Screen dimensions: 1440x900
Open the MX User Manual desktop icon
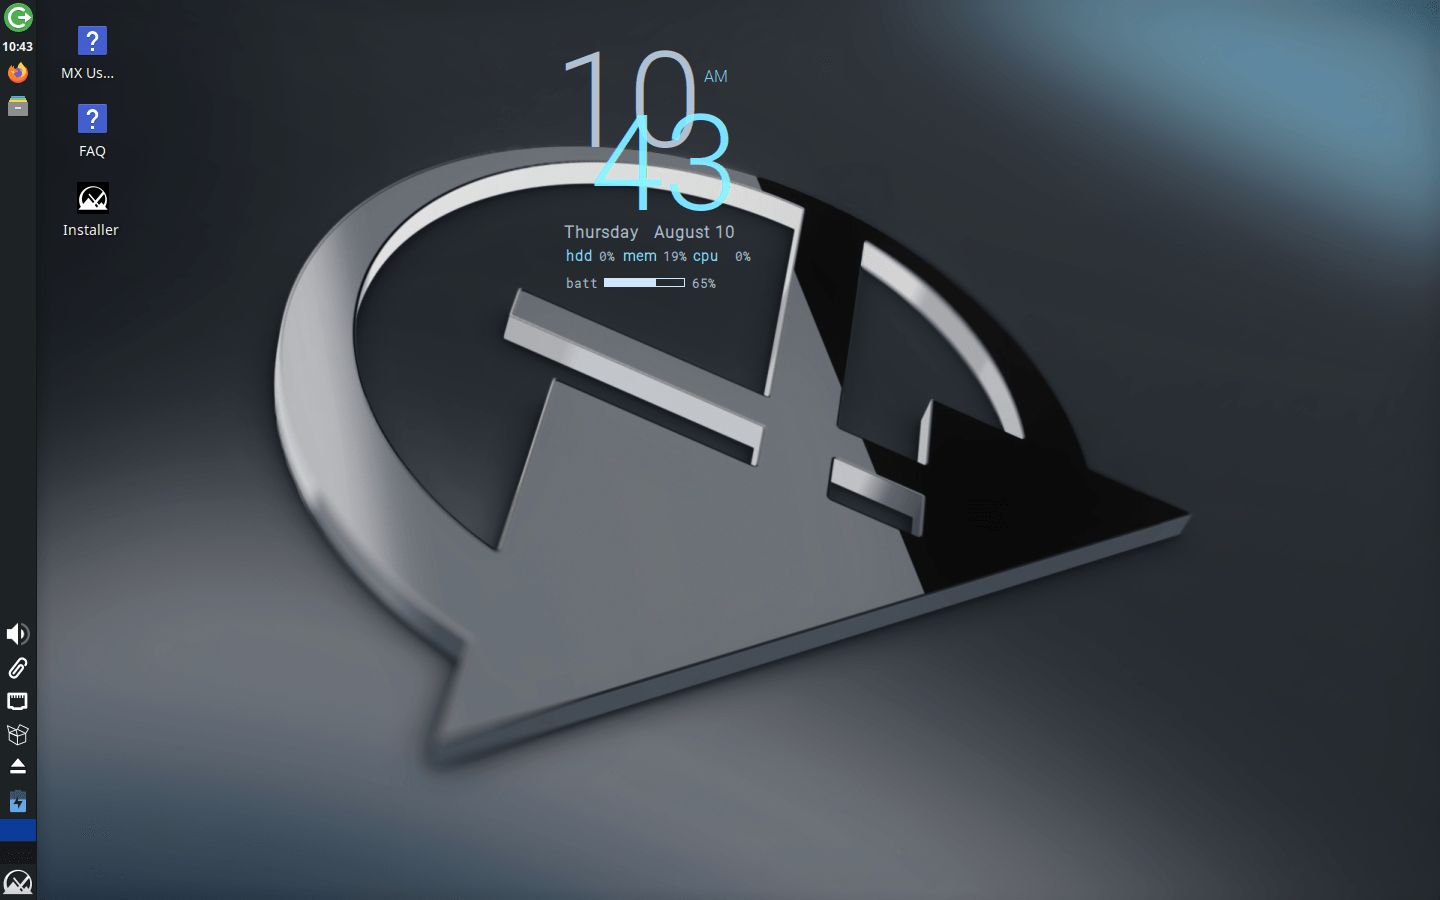click(x=92, y=54)
